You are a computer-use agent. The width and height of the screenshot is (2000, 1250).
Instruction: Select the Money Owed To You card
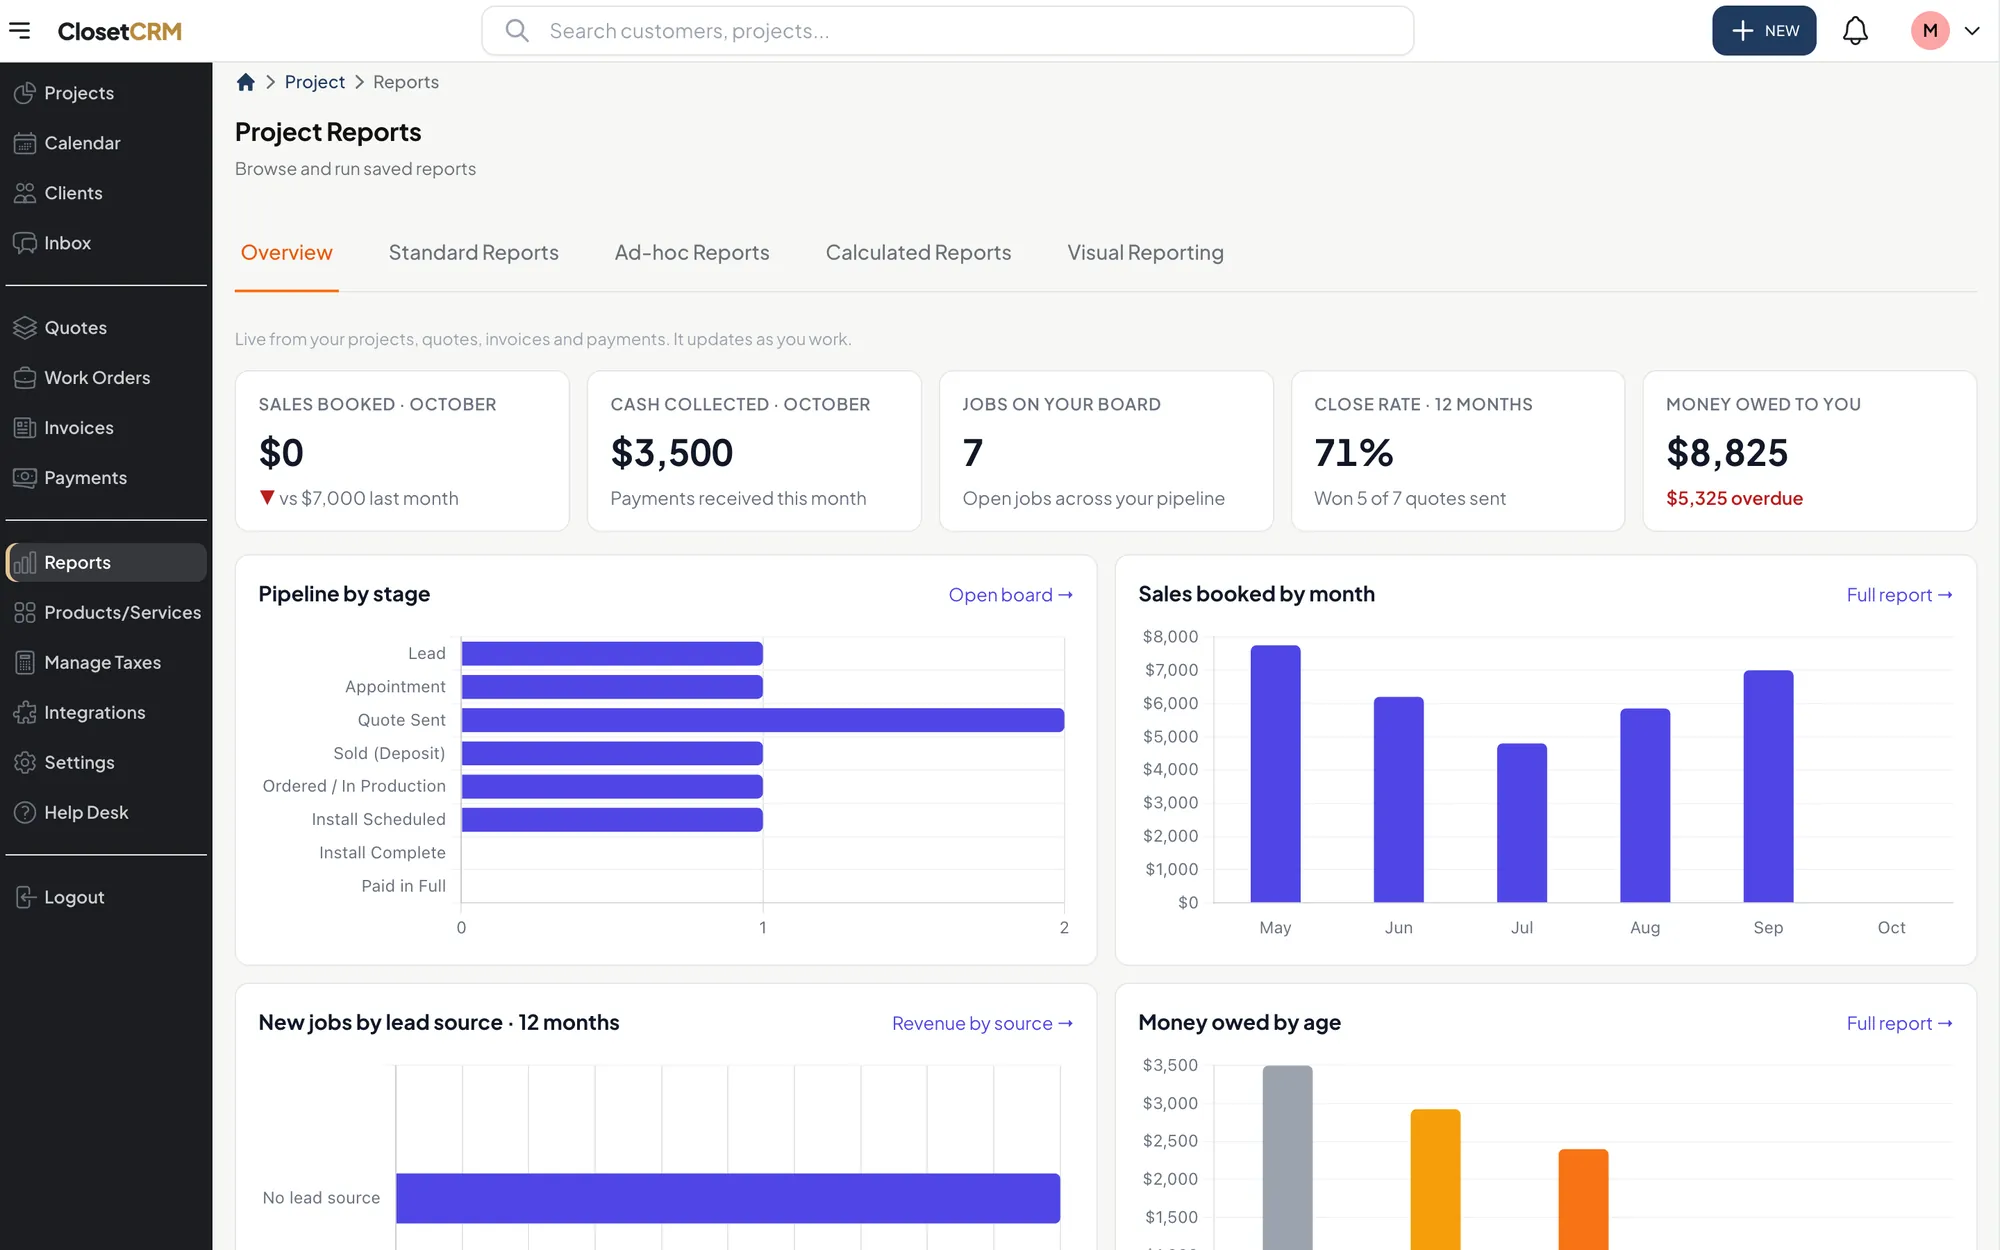1809,451
